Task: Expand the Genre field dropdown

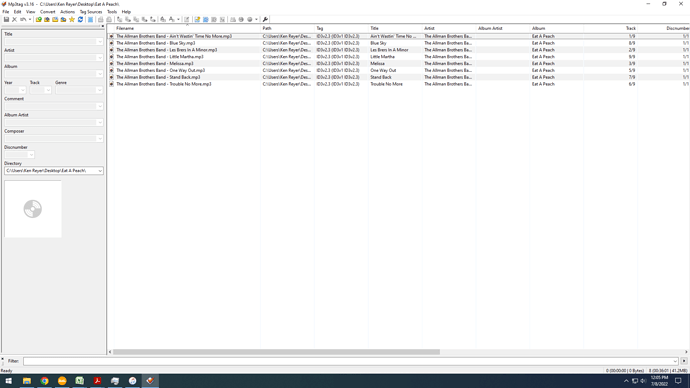Action: pyautogui.click(x=99, y=90)
